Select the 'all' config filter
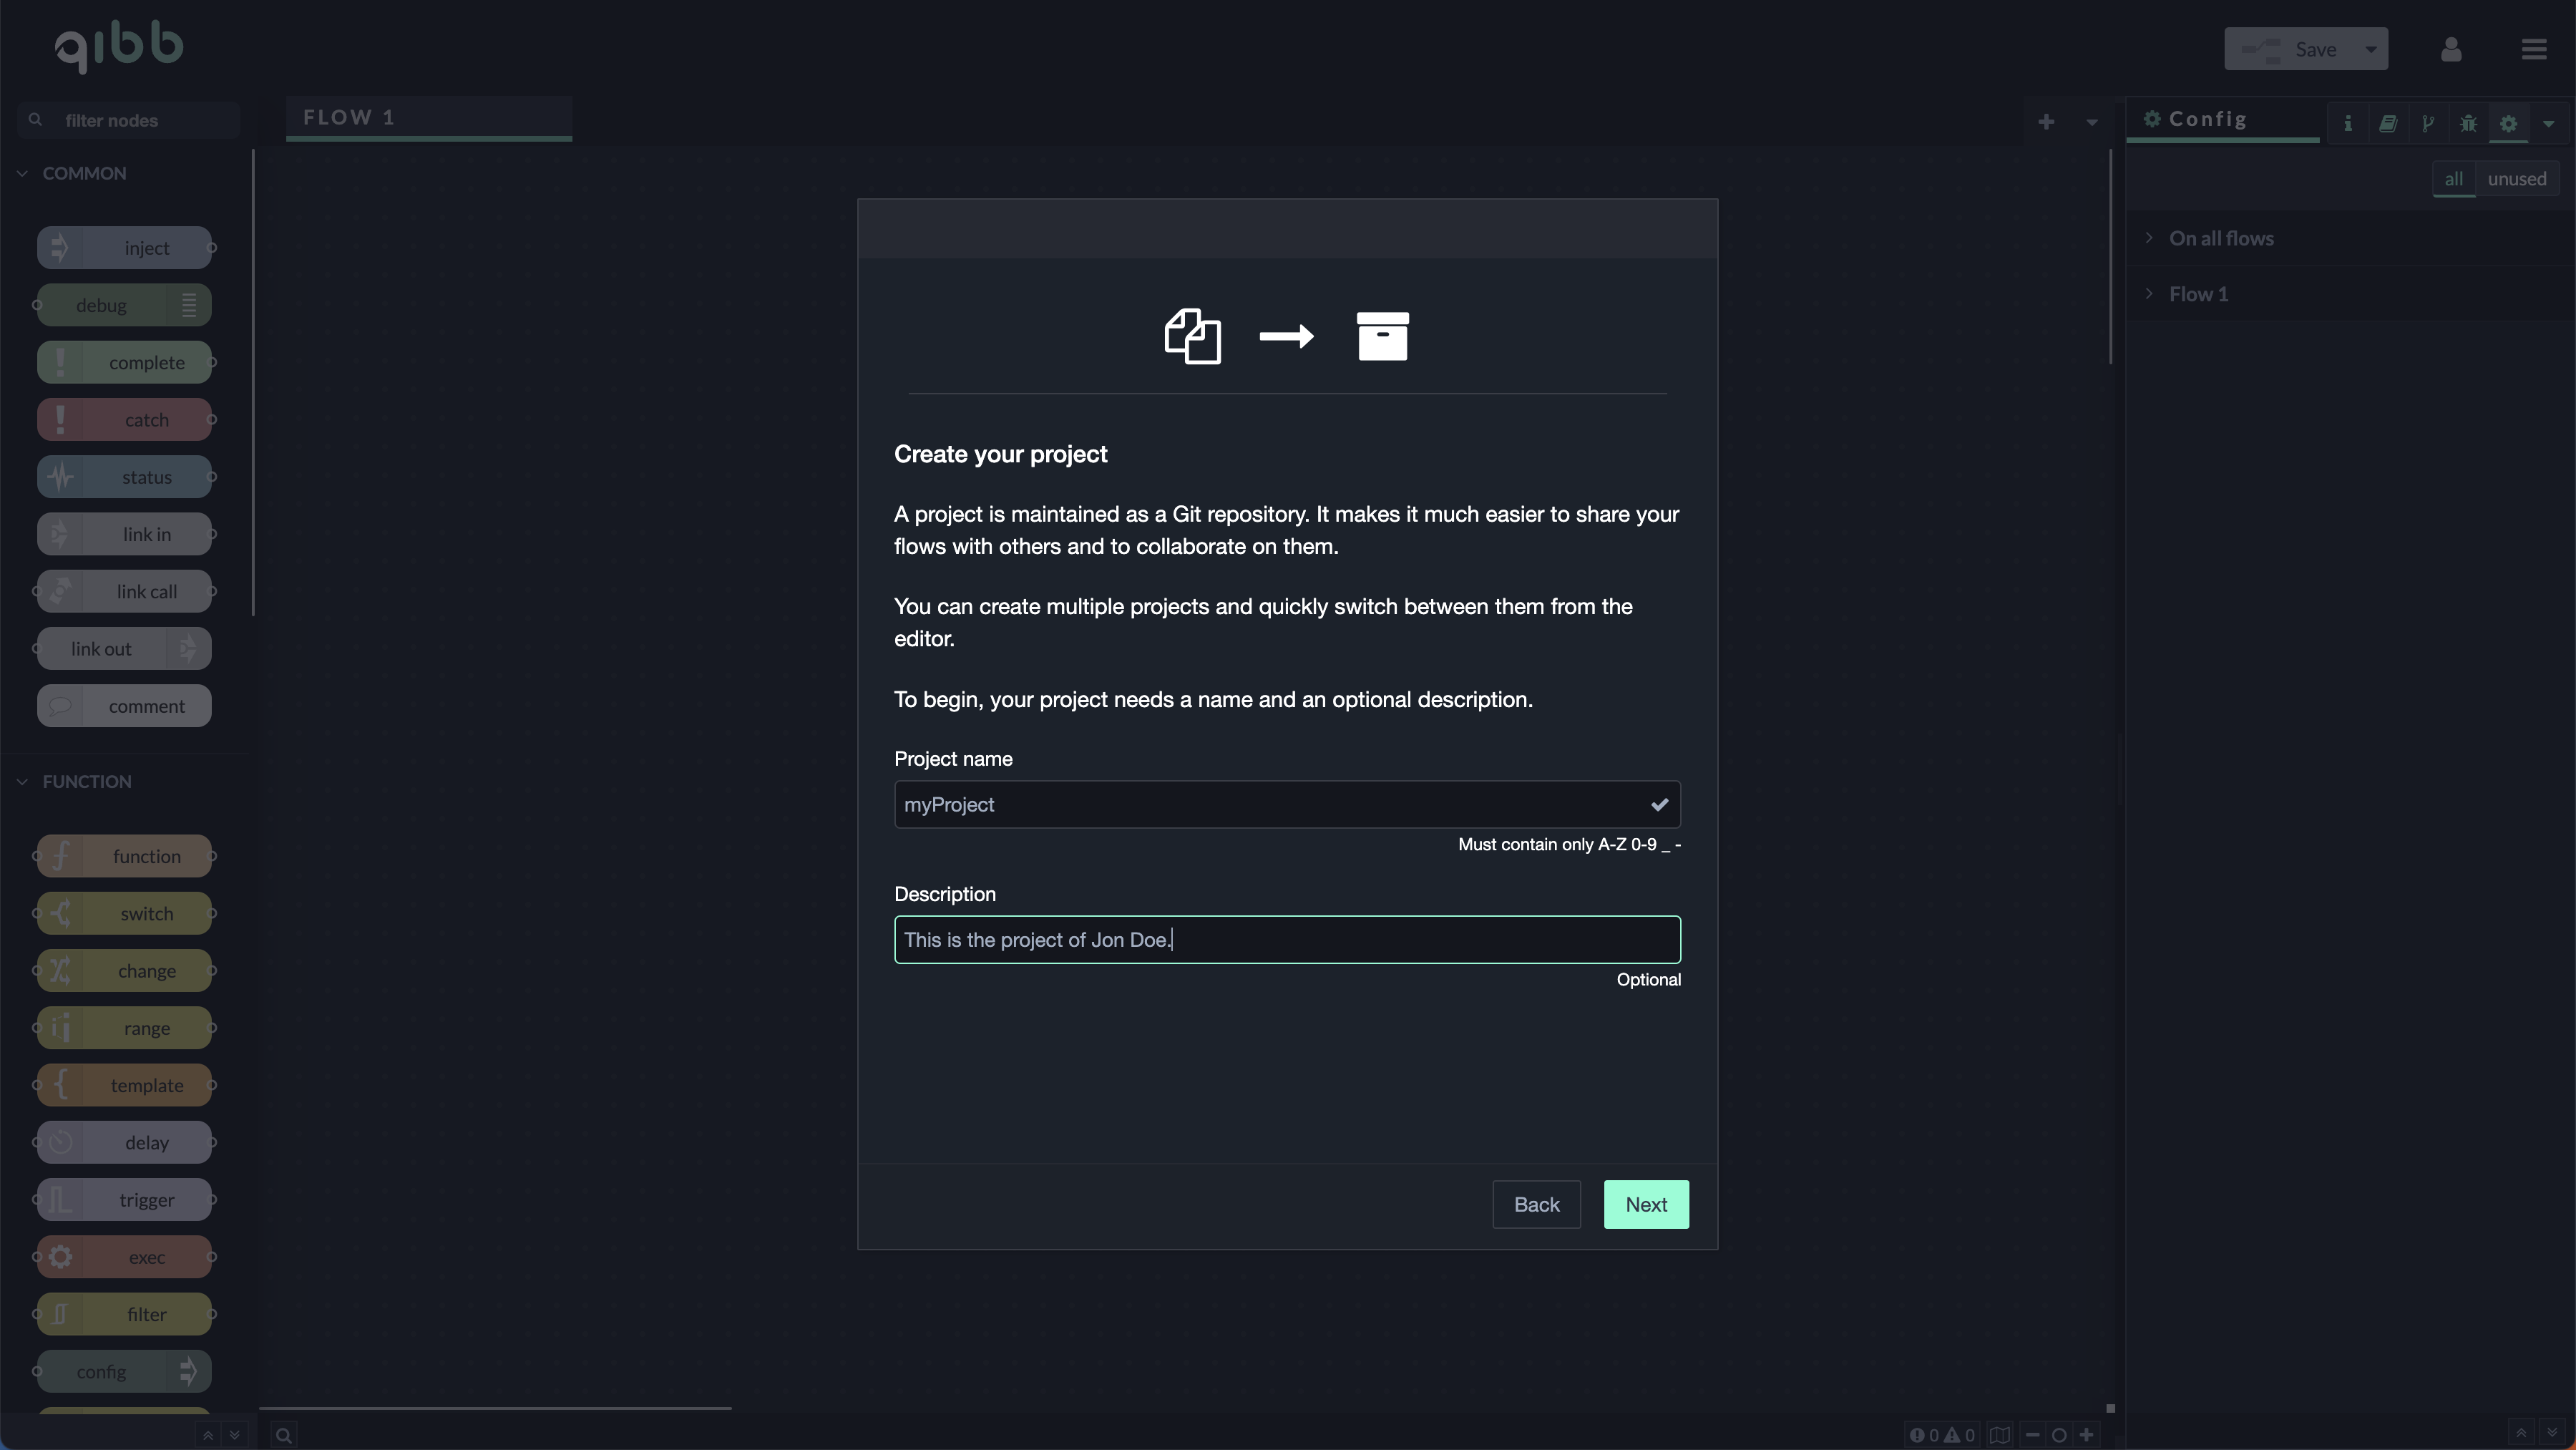The height and width of the screenshot is (1450, 2576). point(2453,179)
